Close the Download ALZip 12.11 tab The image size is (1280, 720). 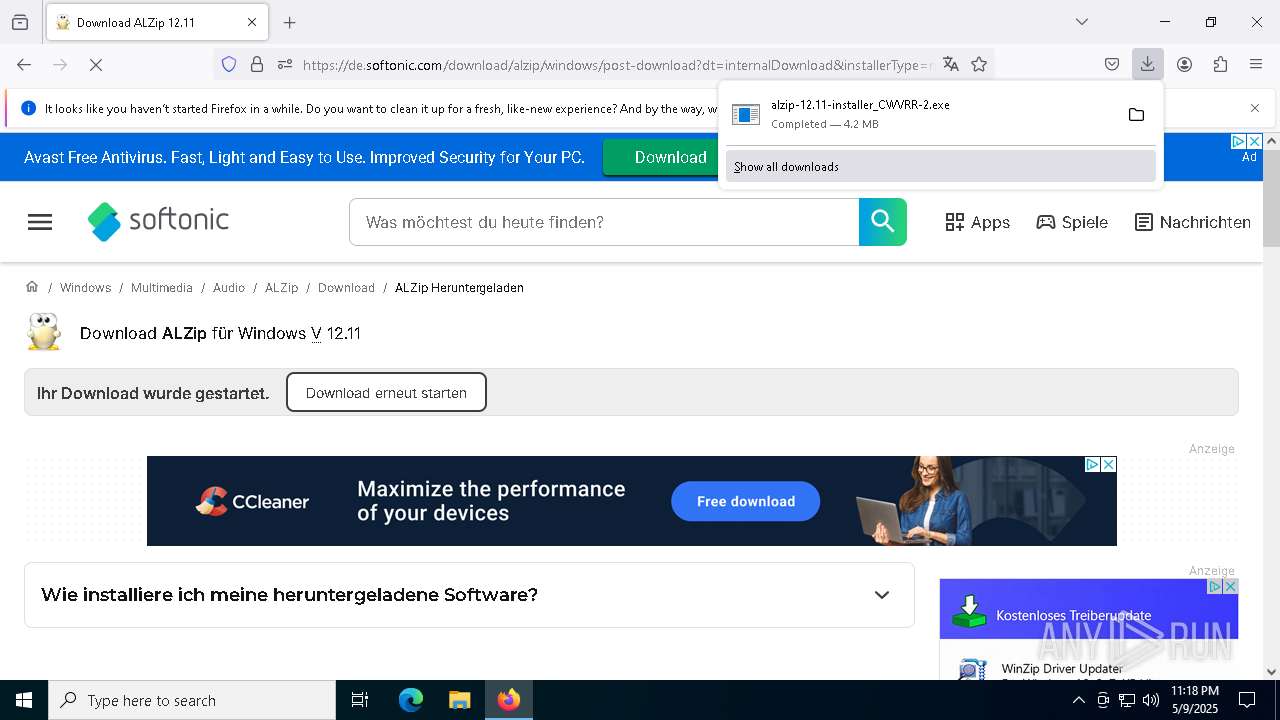(252, 22)
